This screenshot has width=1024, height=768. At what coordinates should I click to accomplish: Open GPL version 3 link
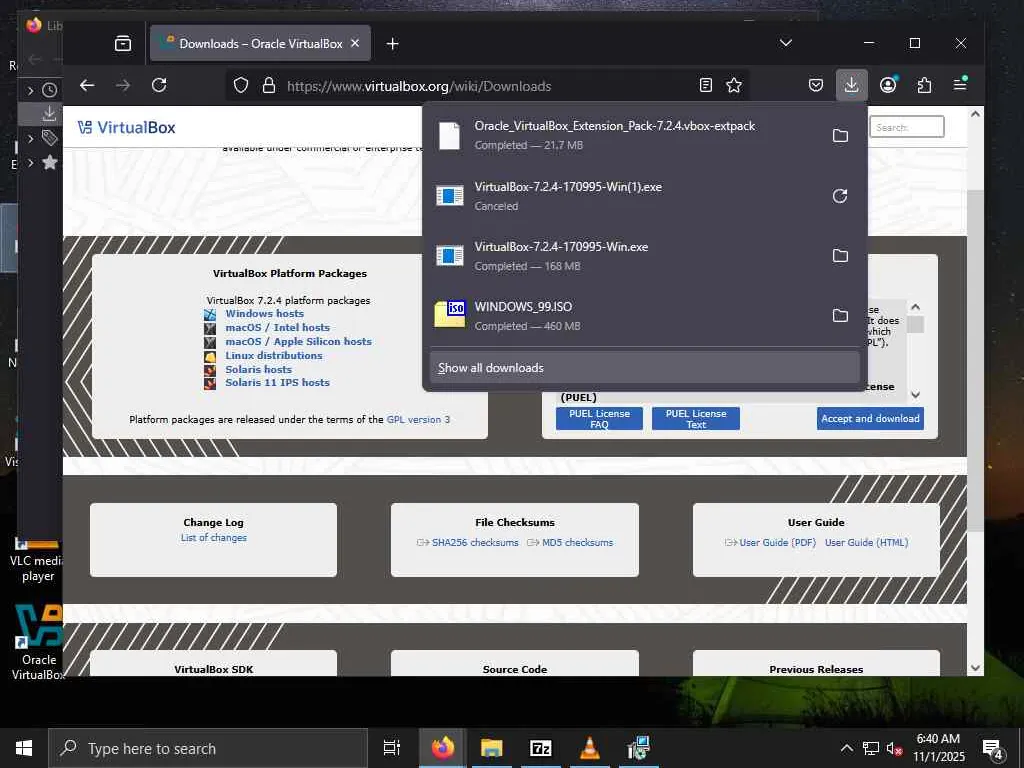[418, 419]
